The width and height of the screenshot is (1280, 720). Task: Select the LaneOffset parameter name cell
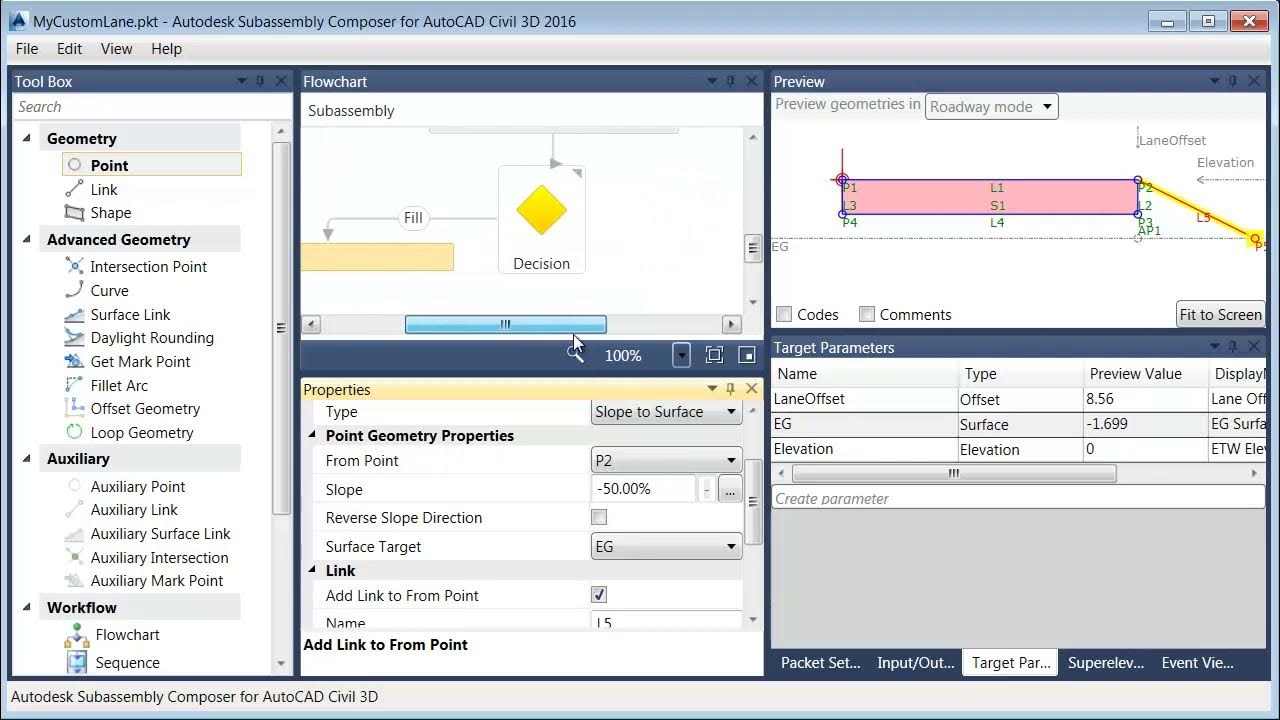(864, 398)
